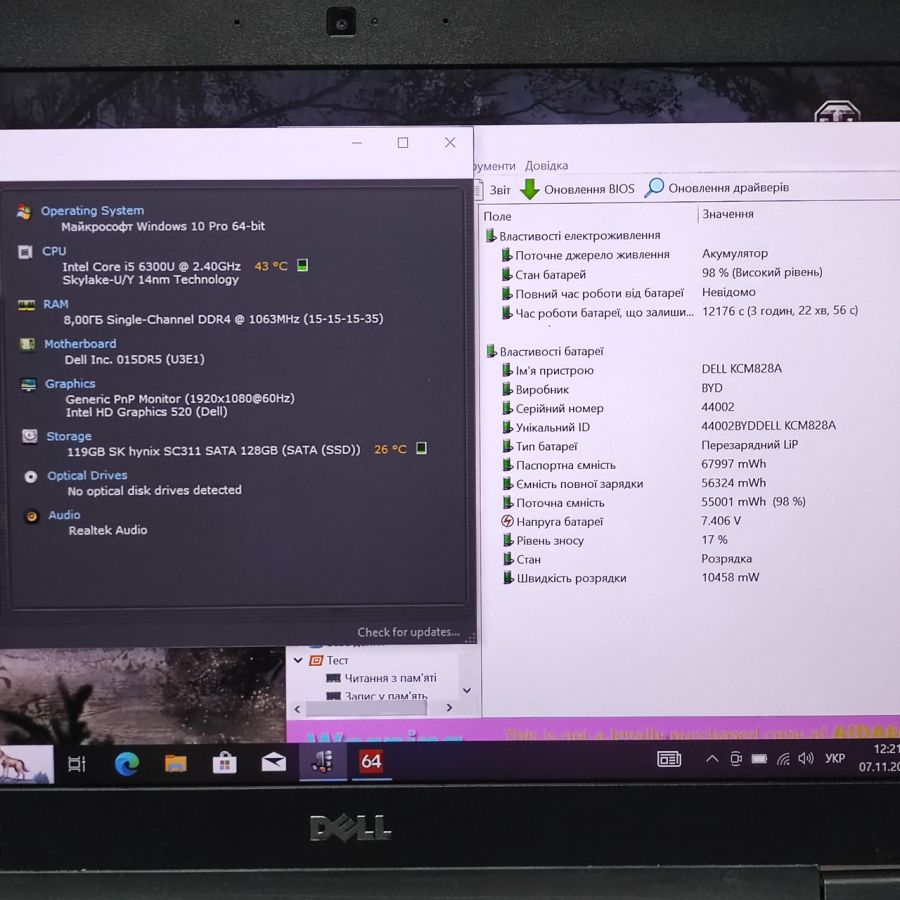Click the Напруга батареї lightning icon
The width and height of the screenshot is (900, 900).
pyautogui.click(x=508, y=521)
